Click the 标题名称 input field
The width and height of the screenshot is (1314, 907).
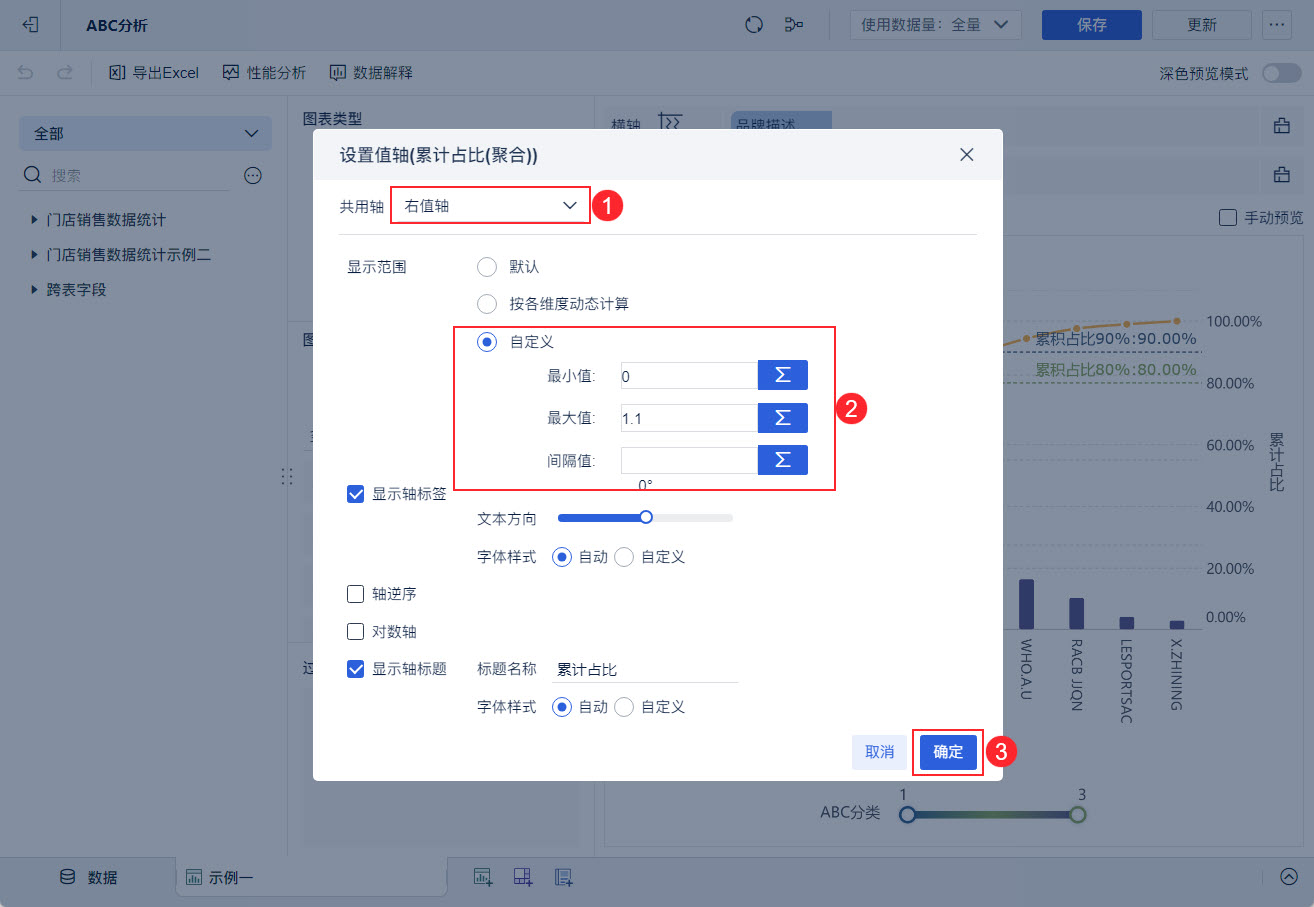[646, 669]
